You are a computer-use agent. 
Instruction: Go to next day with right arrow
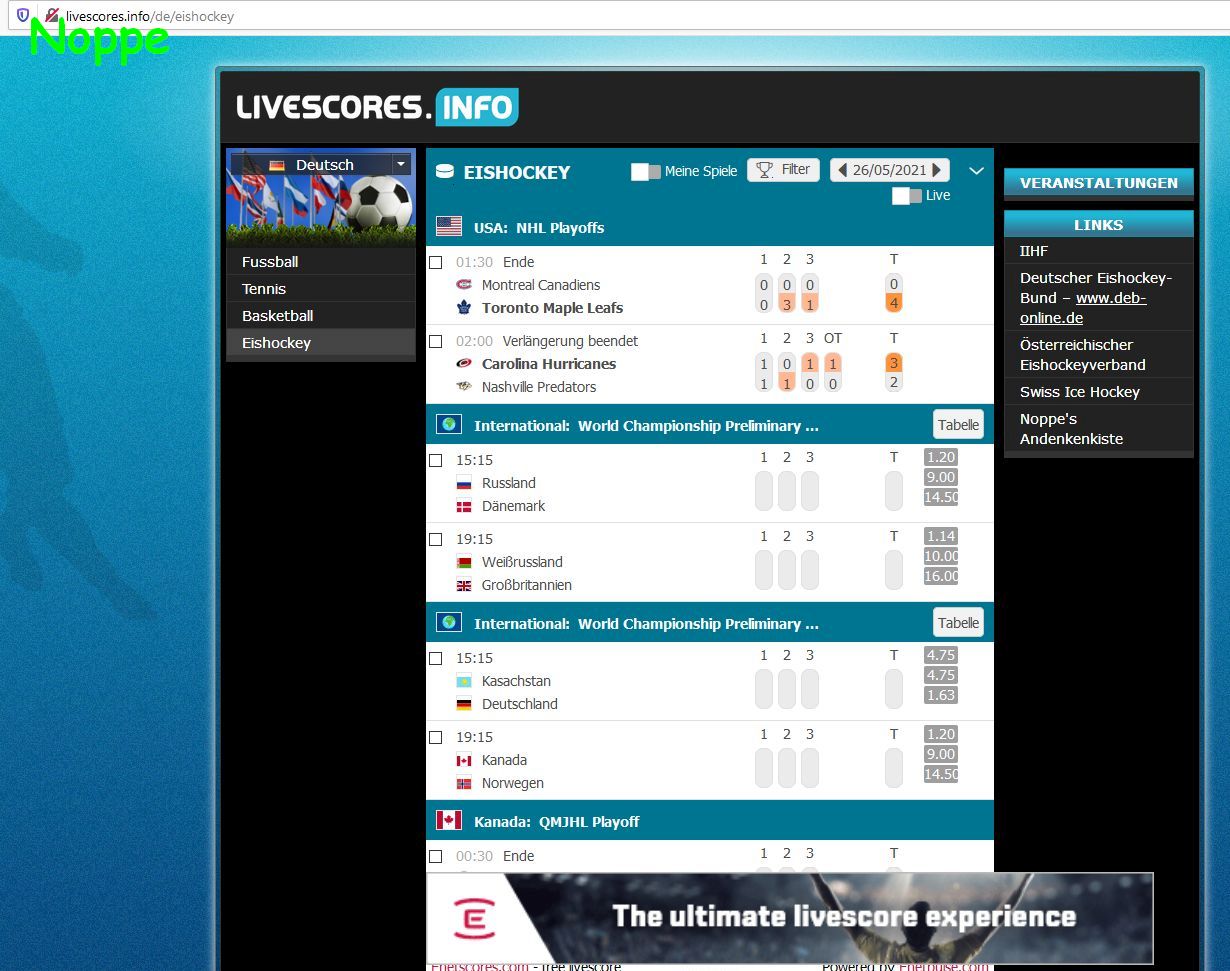937,171
